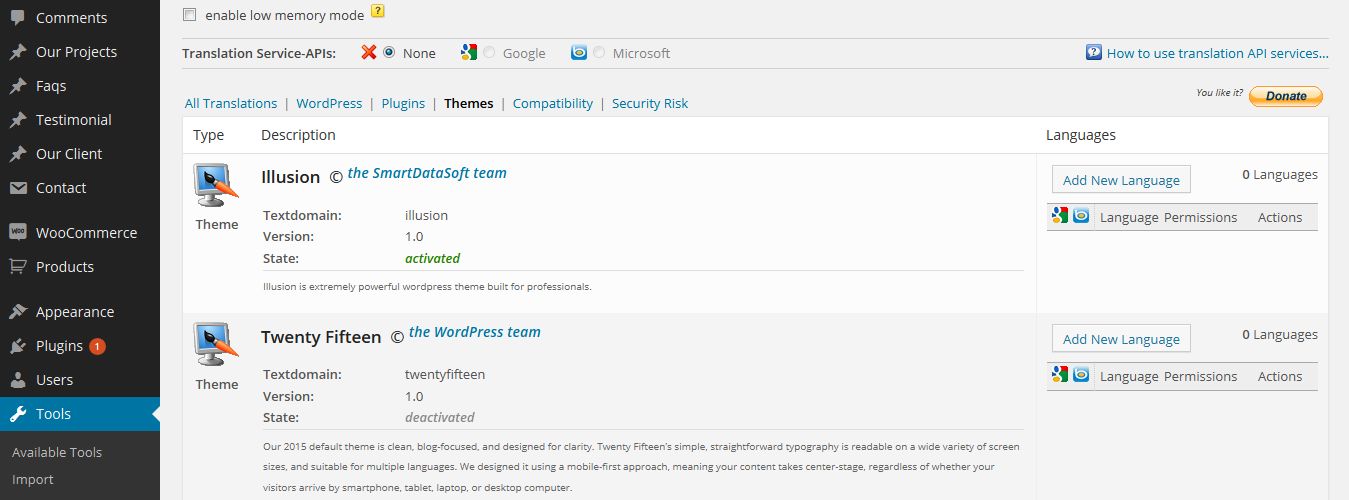Click the wrench icon beside Tools
Screen dimensions: 1349x500
[x=18, y=414]
